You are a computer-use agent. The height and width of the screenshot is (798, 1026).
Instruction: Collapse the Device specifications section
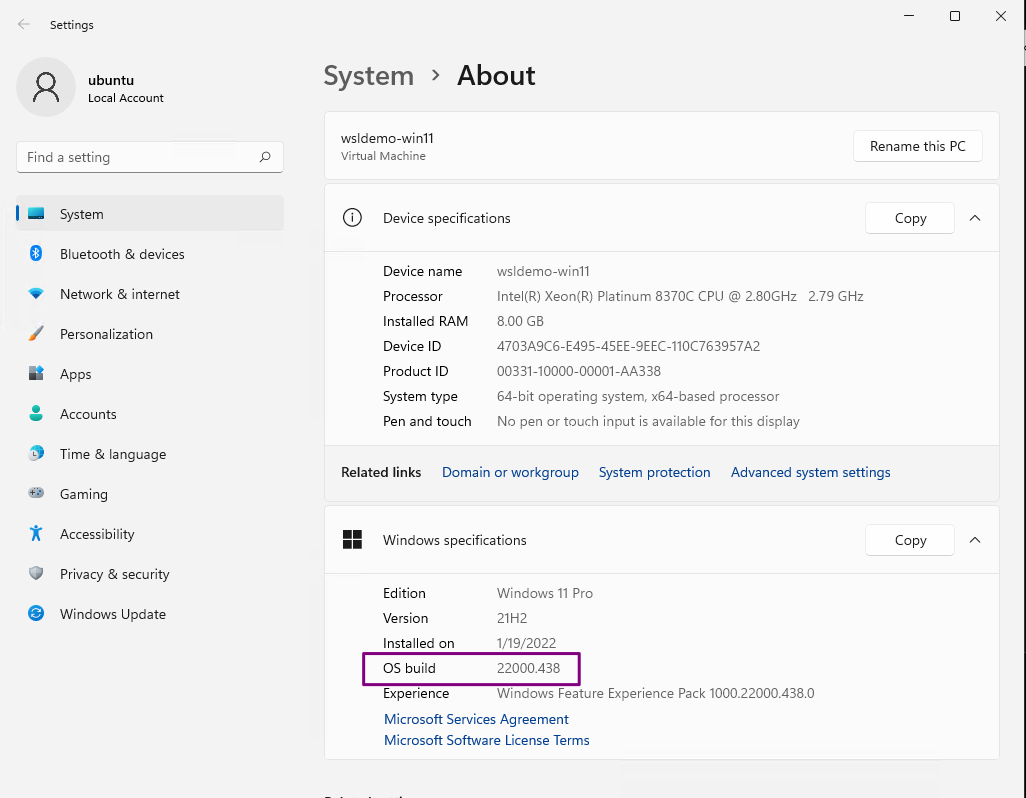975,218
